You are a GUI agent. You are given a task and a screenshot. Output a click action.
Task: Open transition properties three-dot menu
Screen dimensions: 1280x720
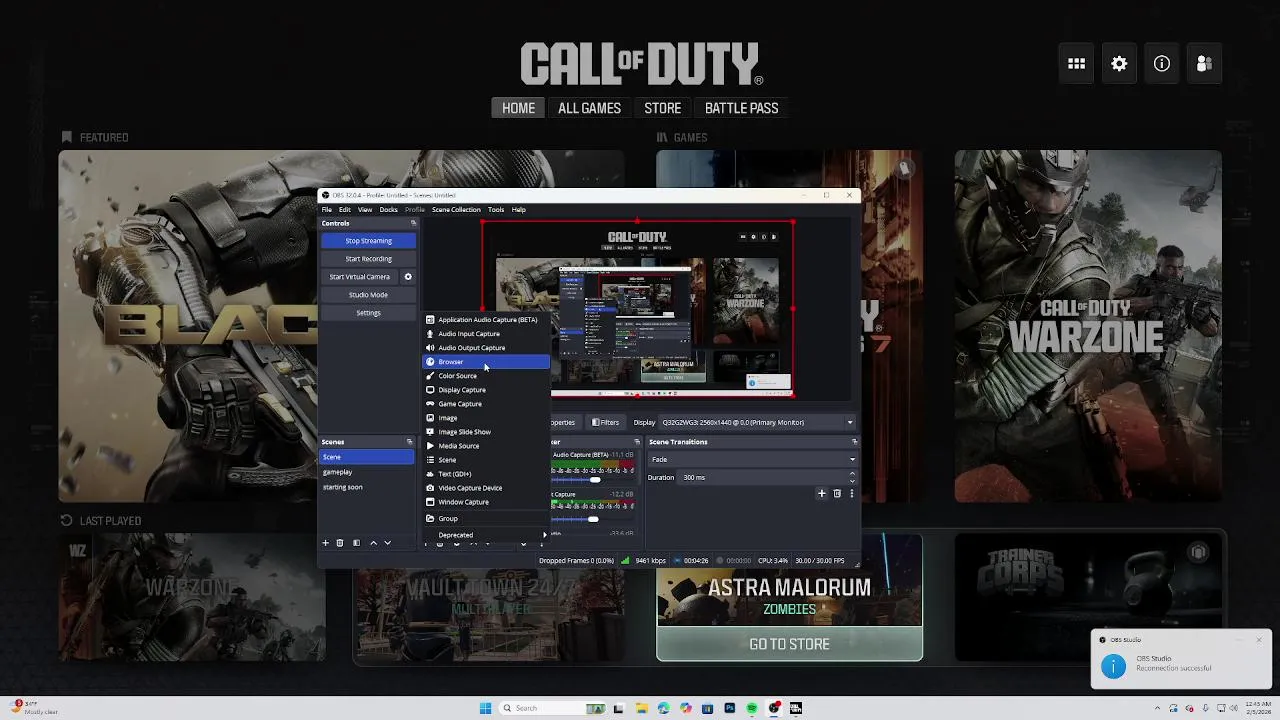851,493
